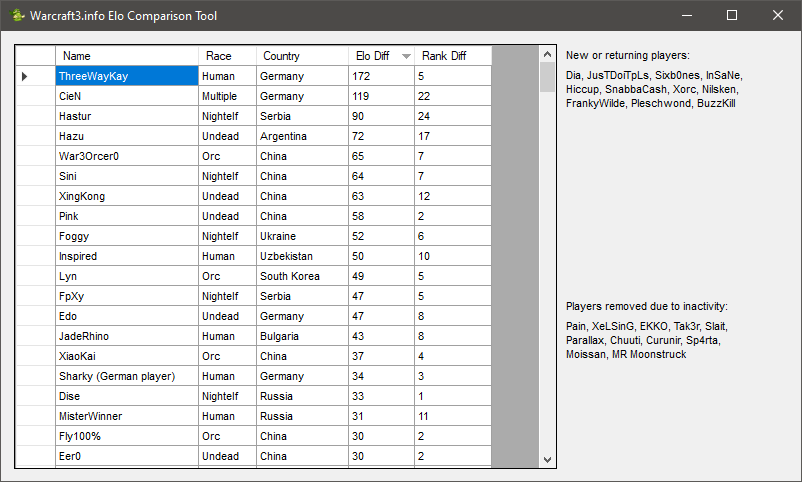
Task: Click the scrollbar up arrow
Action: pyautogui.click(x=547, y=54)
